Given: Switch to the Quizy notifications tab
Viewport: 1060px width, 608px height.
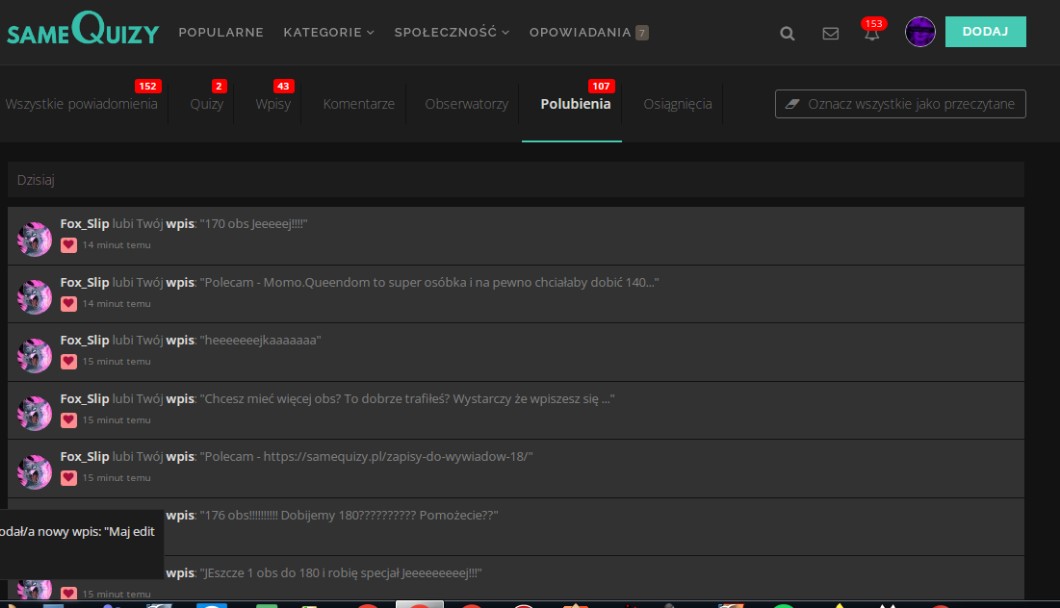Looking at the screenshot, I should pos(207,104).
